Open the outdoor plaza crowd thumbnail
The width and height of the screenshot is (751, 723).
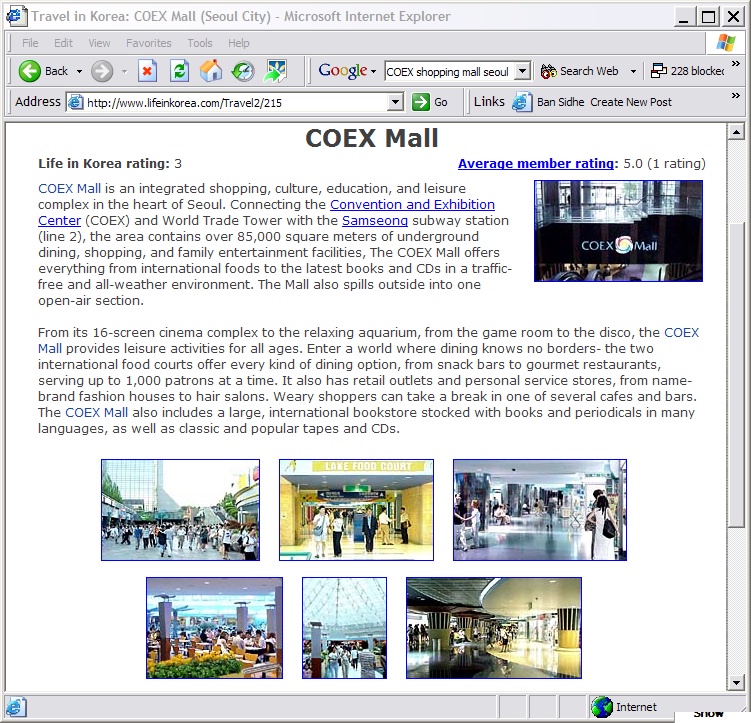[x=181, y=510]
